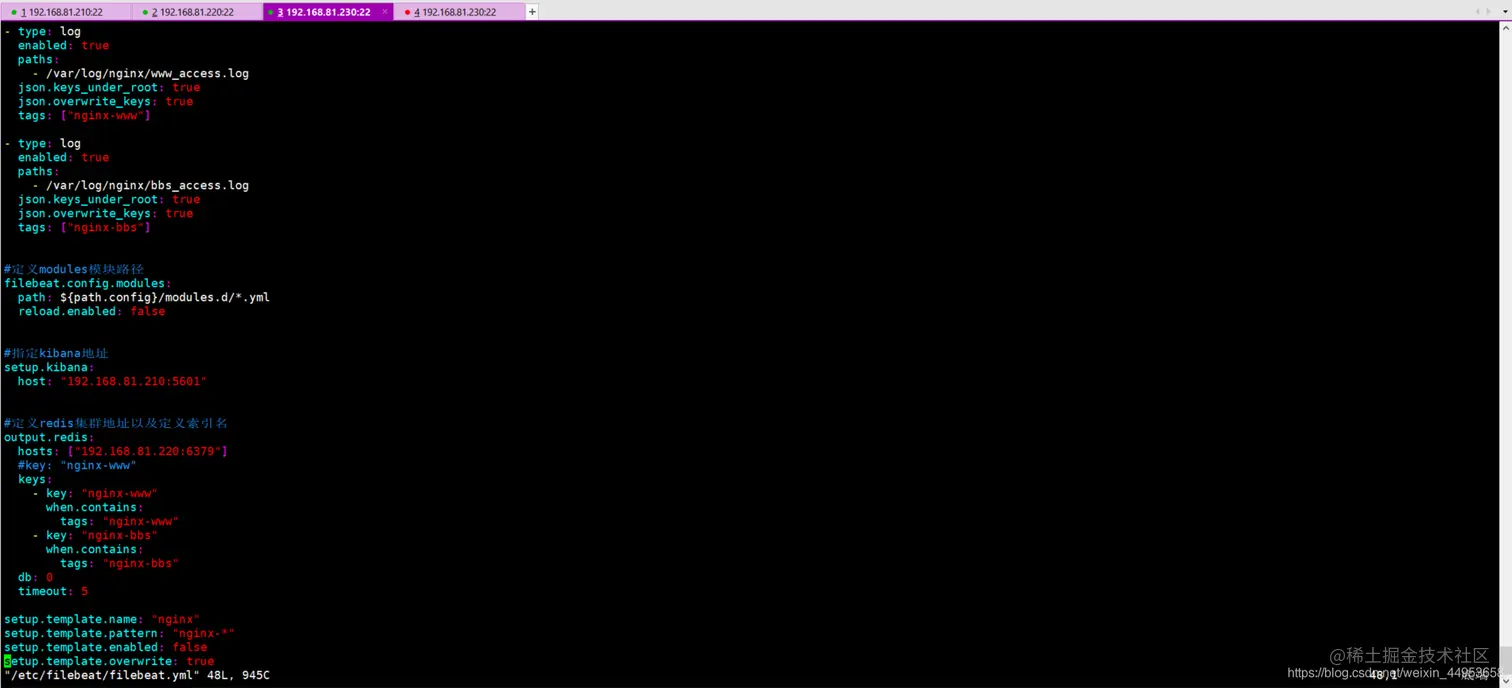Click the hosts: ["192.168.81.220:6379"] line
Screen dimensions: 1512x688
point(123,451)
